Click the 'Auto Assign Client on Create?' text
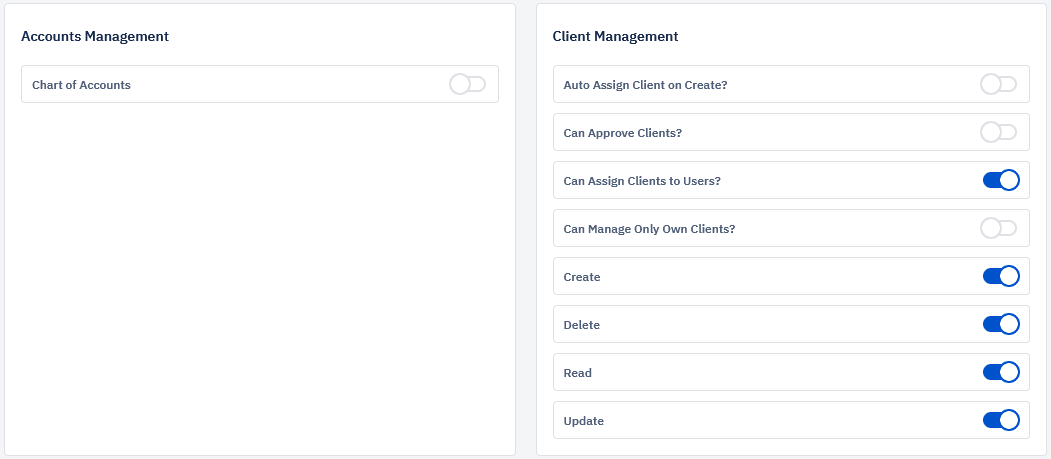 [645, 85]
